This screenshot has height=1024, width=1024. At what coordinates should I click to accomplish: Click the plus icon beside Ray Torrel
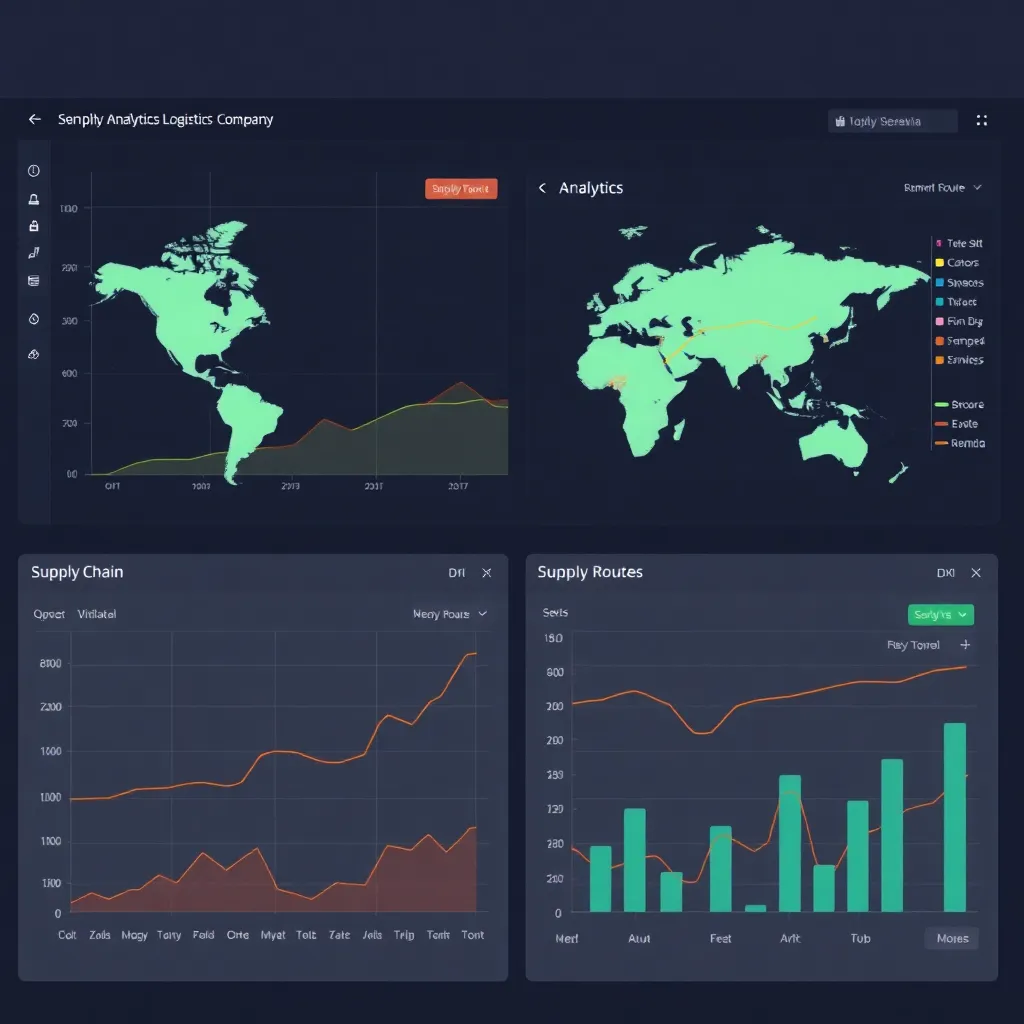(965, 645)
